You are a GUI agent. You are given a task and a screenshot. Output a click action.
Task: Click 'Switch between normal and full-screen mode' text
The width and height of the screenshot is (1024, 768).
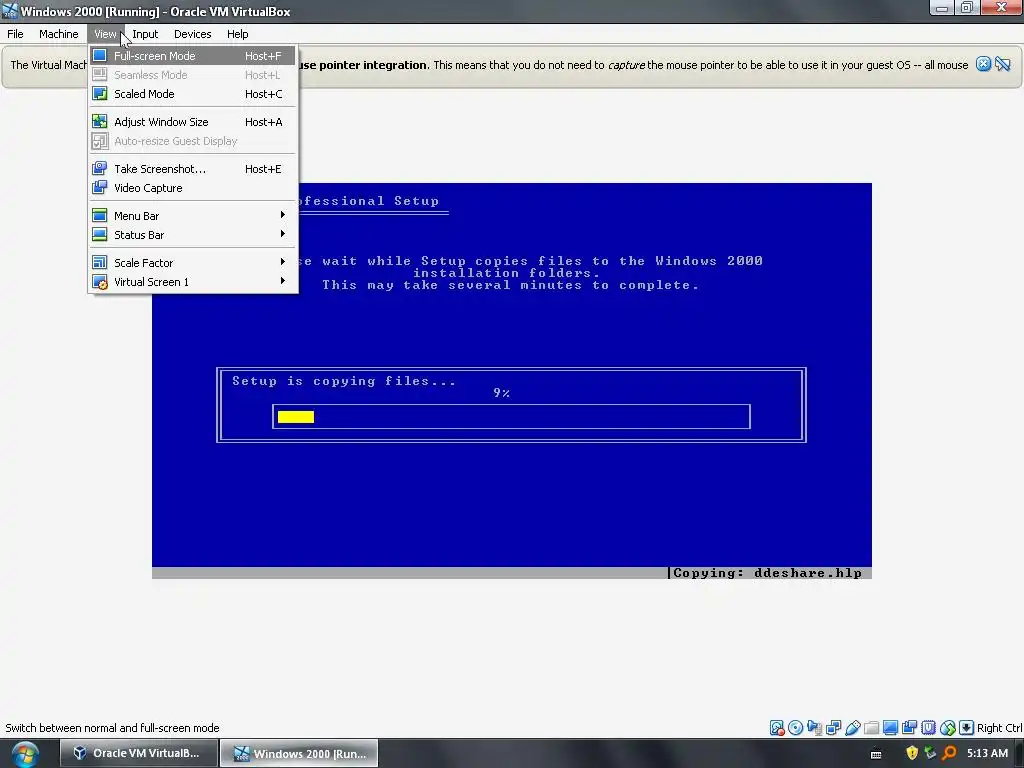(112, 728)
